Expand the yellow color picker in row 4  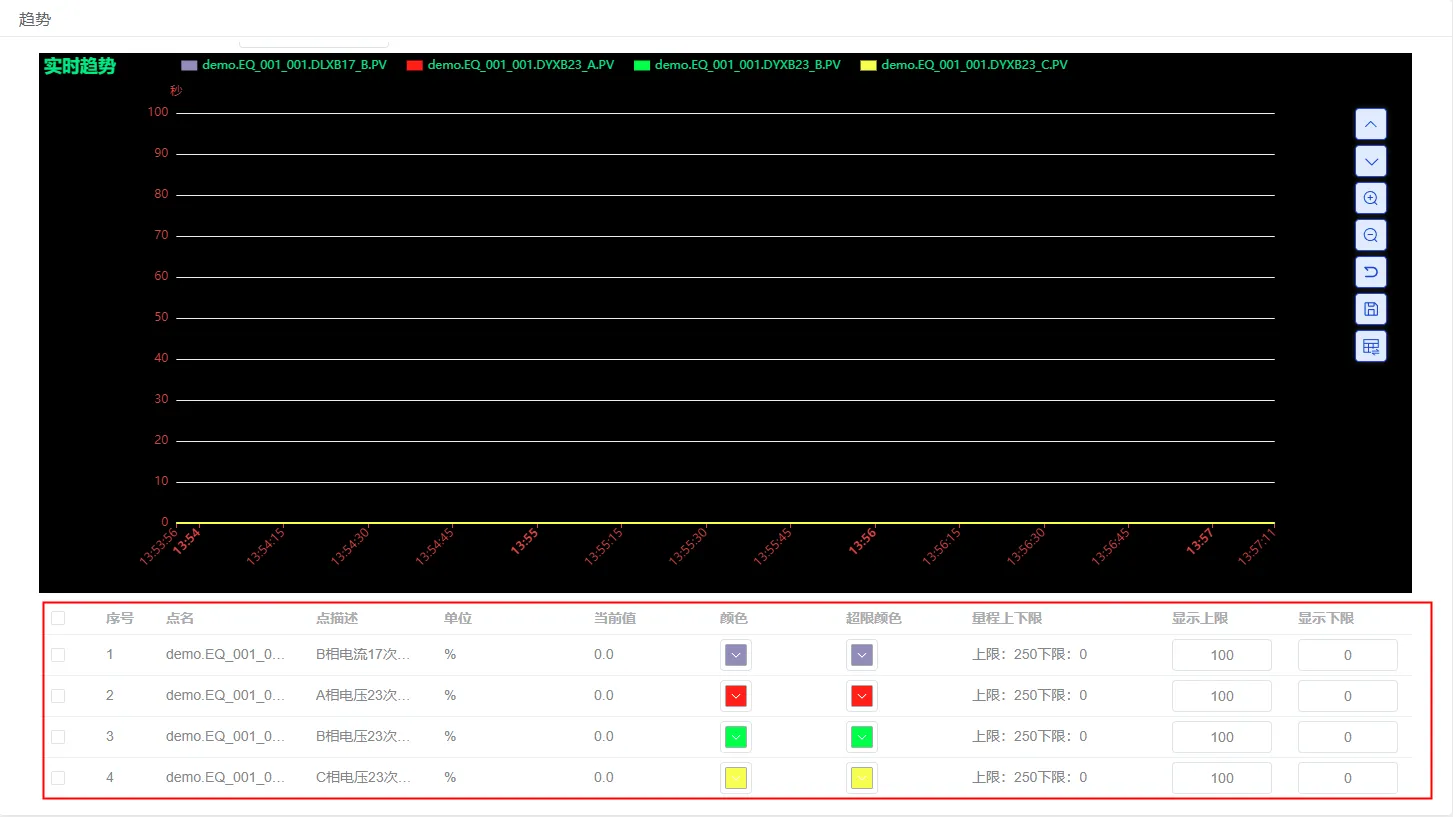pyautogui.click(x=736, y=778)
